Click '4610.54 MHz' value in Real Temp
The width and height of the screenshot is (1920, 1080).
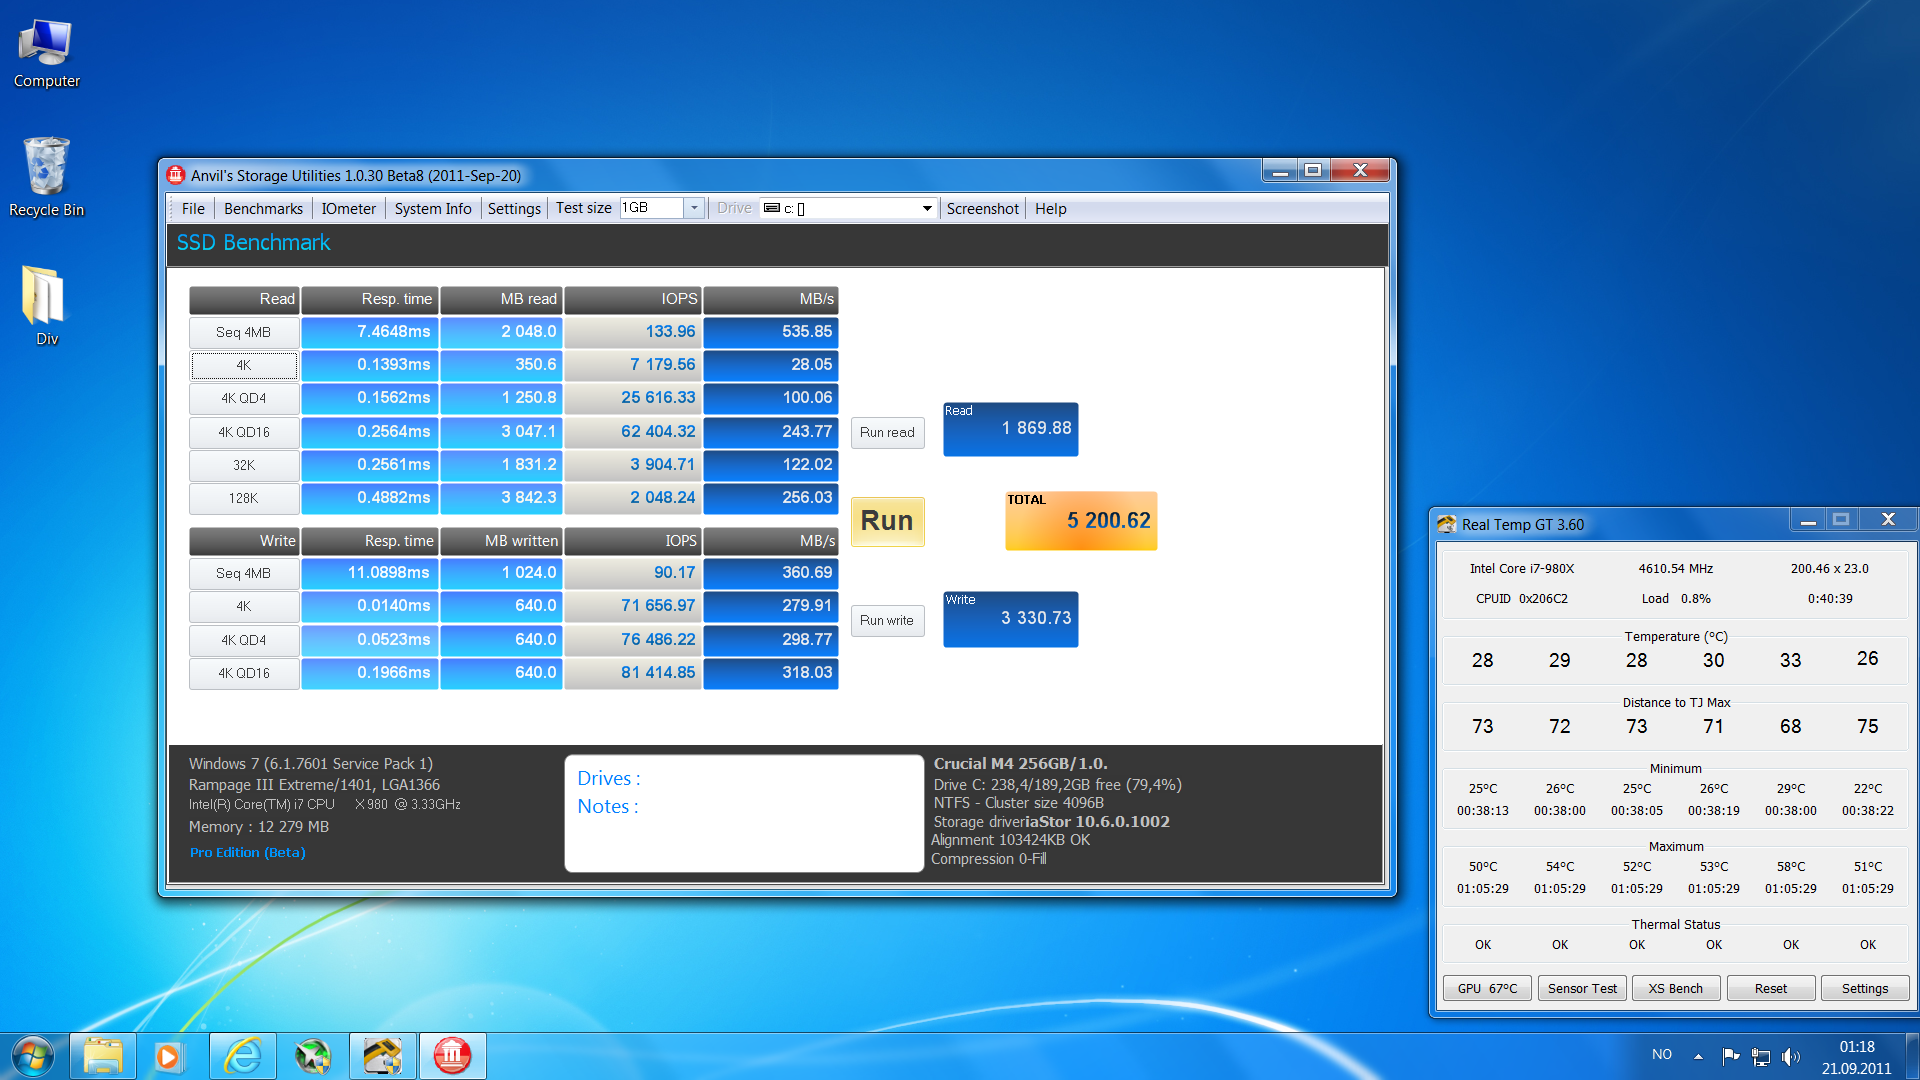[x=1675, y=568]
